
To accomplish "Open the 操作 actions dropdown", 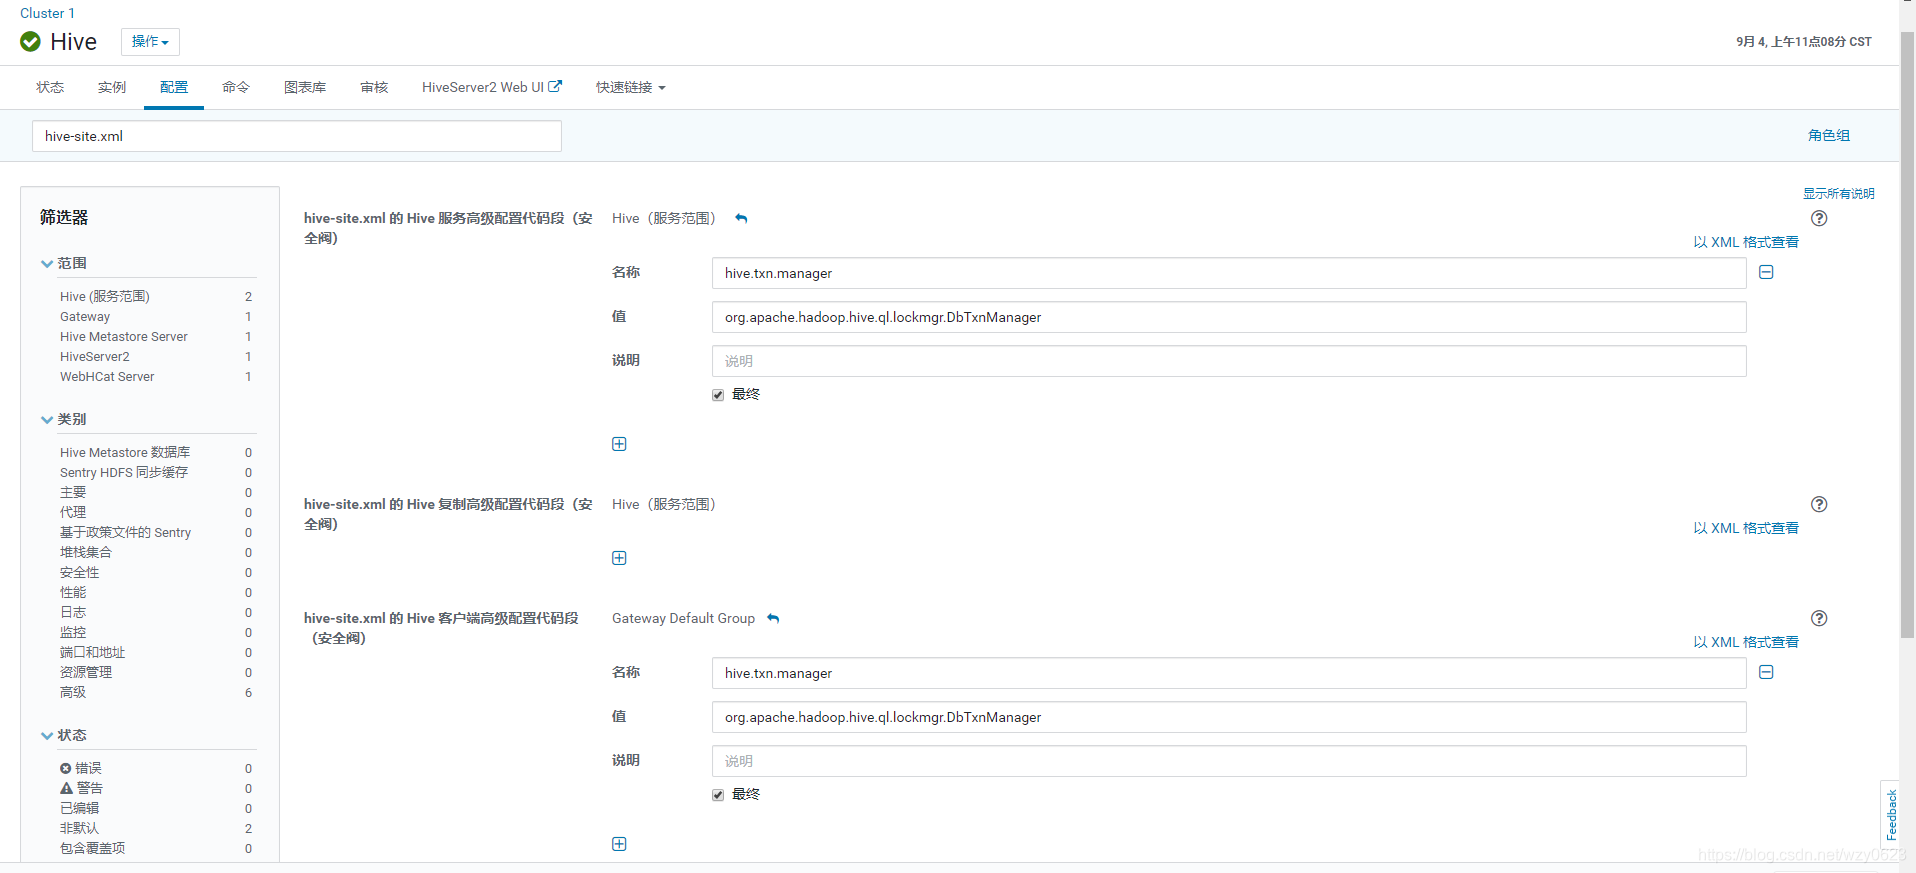I will point(150,41).
